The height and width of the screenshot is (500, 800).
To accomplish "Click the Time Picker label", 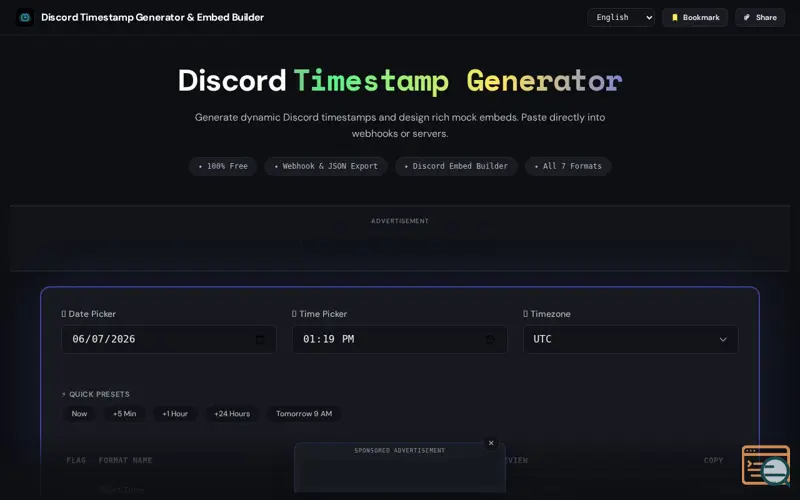I will click(319, 314).
